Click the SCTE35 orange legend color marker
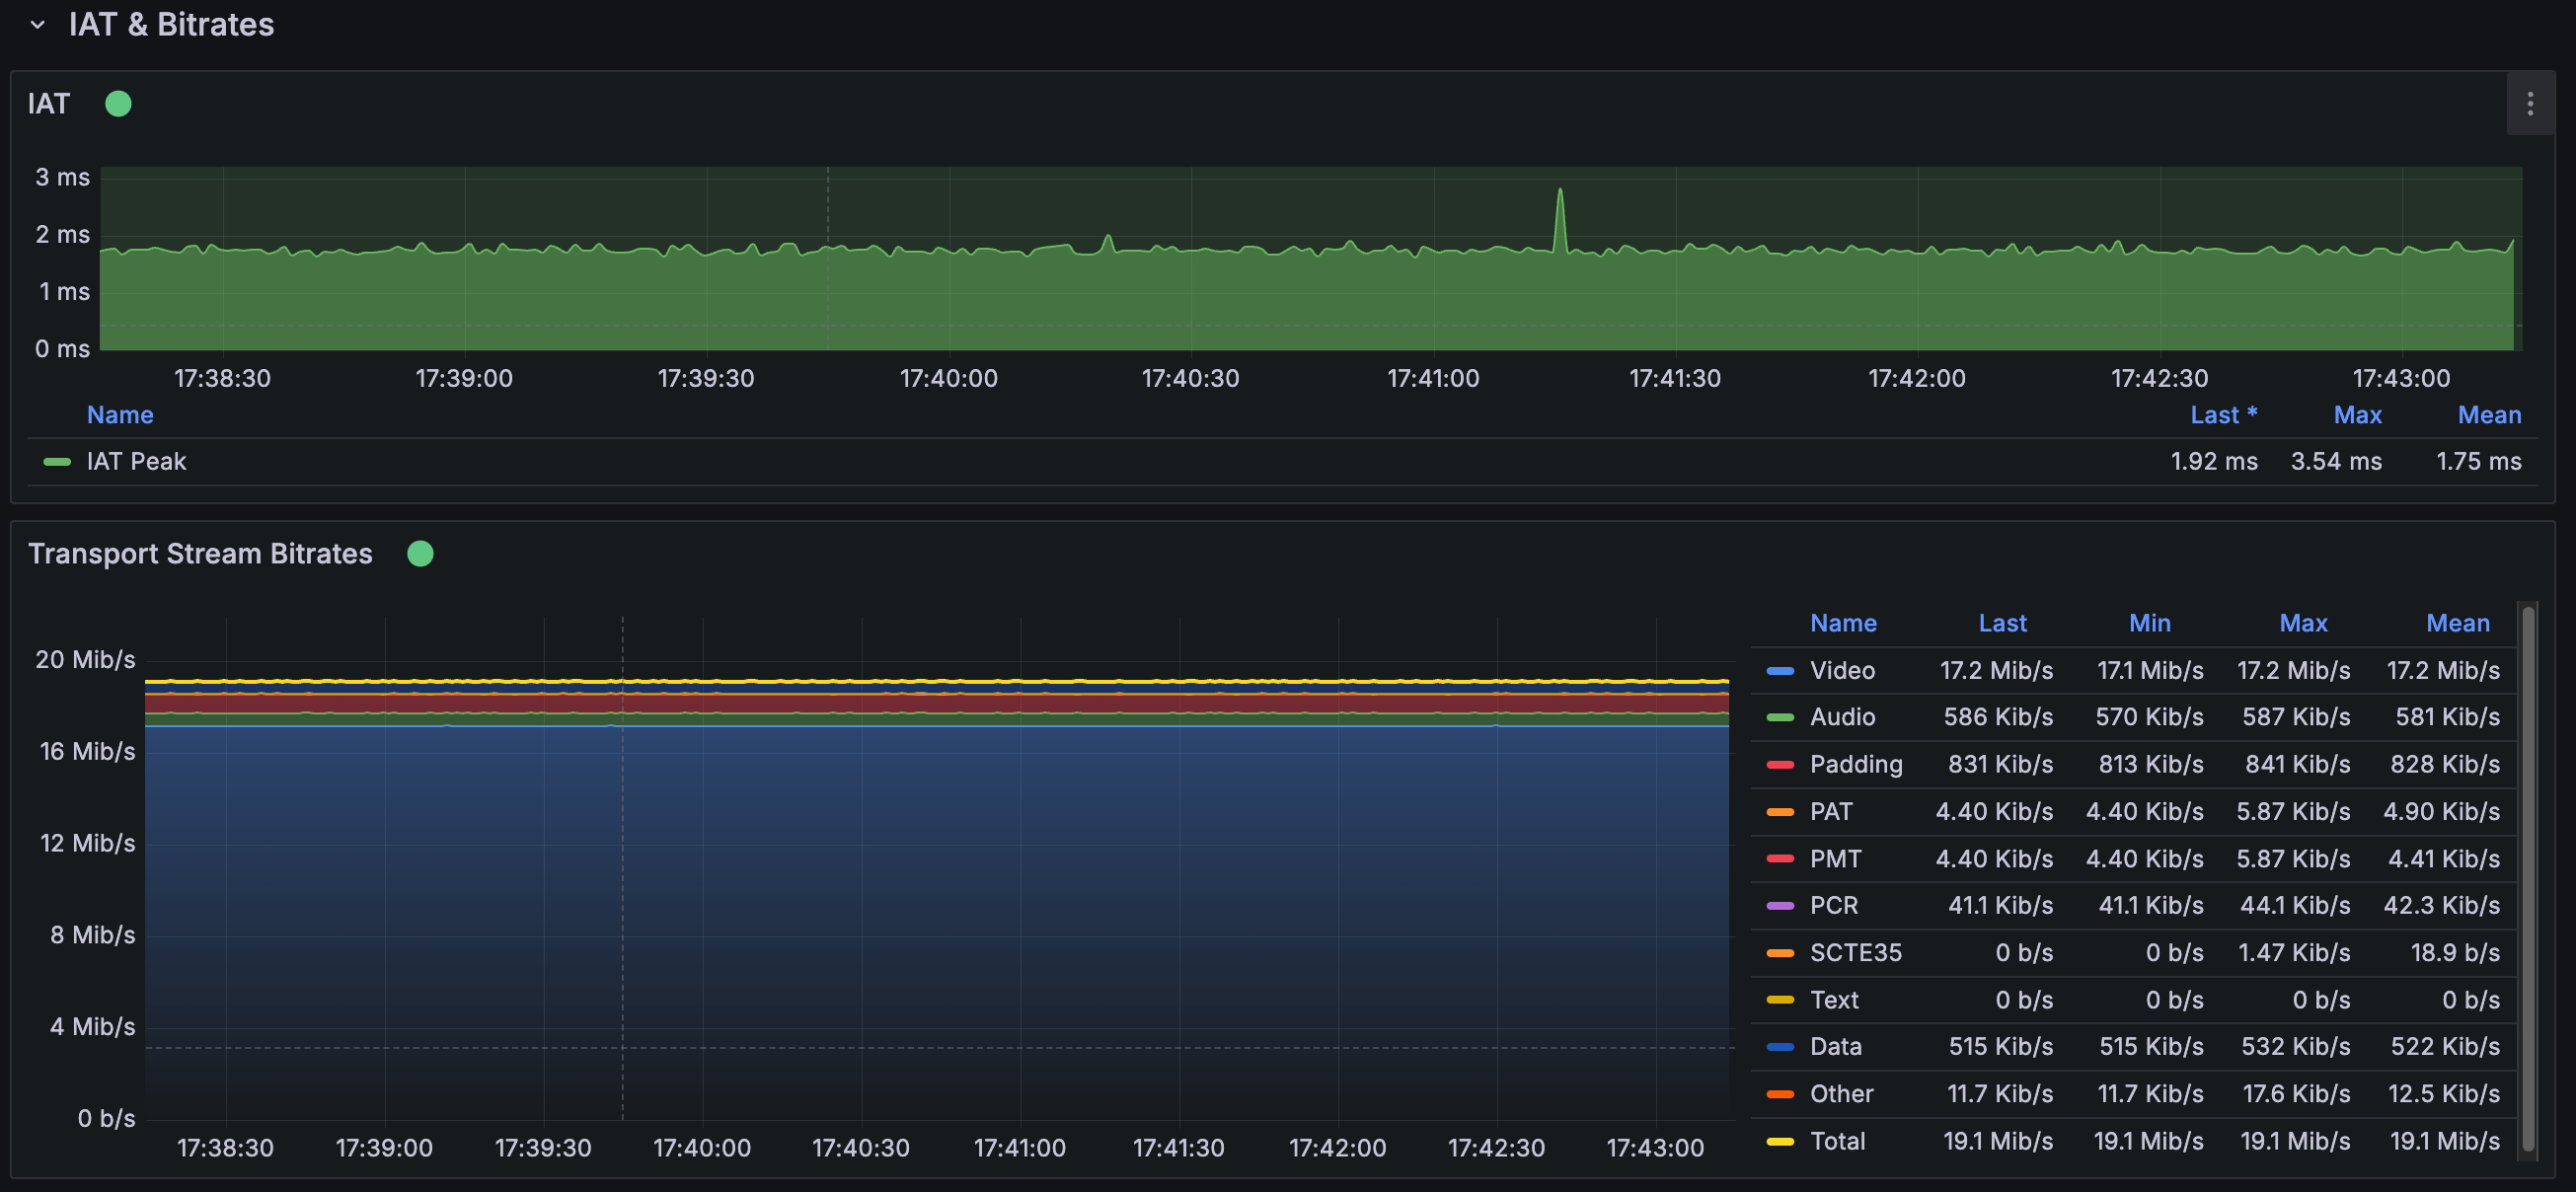The height and width of the screenshot is (1192, 2576). tap(1779, 953)
